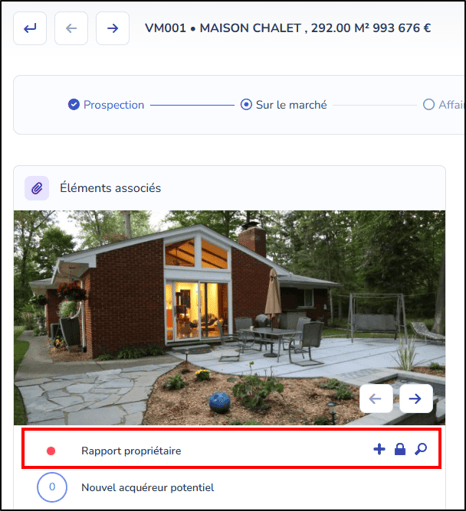The height and width of the screenshot is (511, 466).
Task: Open Nouvel acquéreur potentiel entry
Action: coord(148,488)
